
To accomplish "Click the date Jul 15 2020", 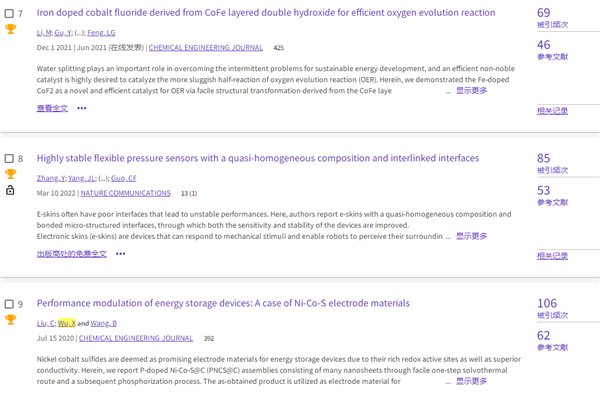I will (55, 338).
